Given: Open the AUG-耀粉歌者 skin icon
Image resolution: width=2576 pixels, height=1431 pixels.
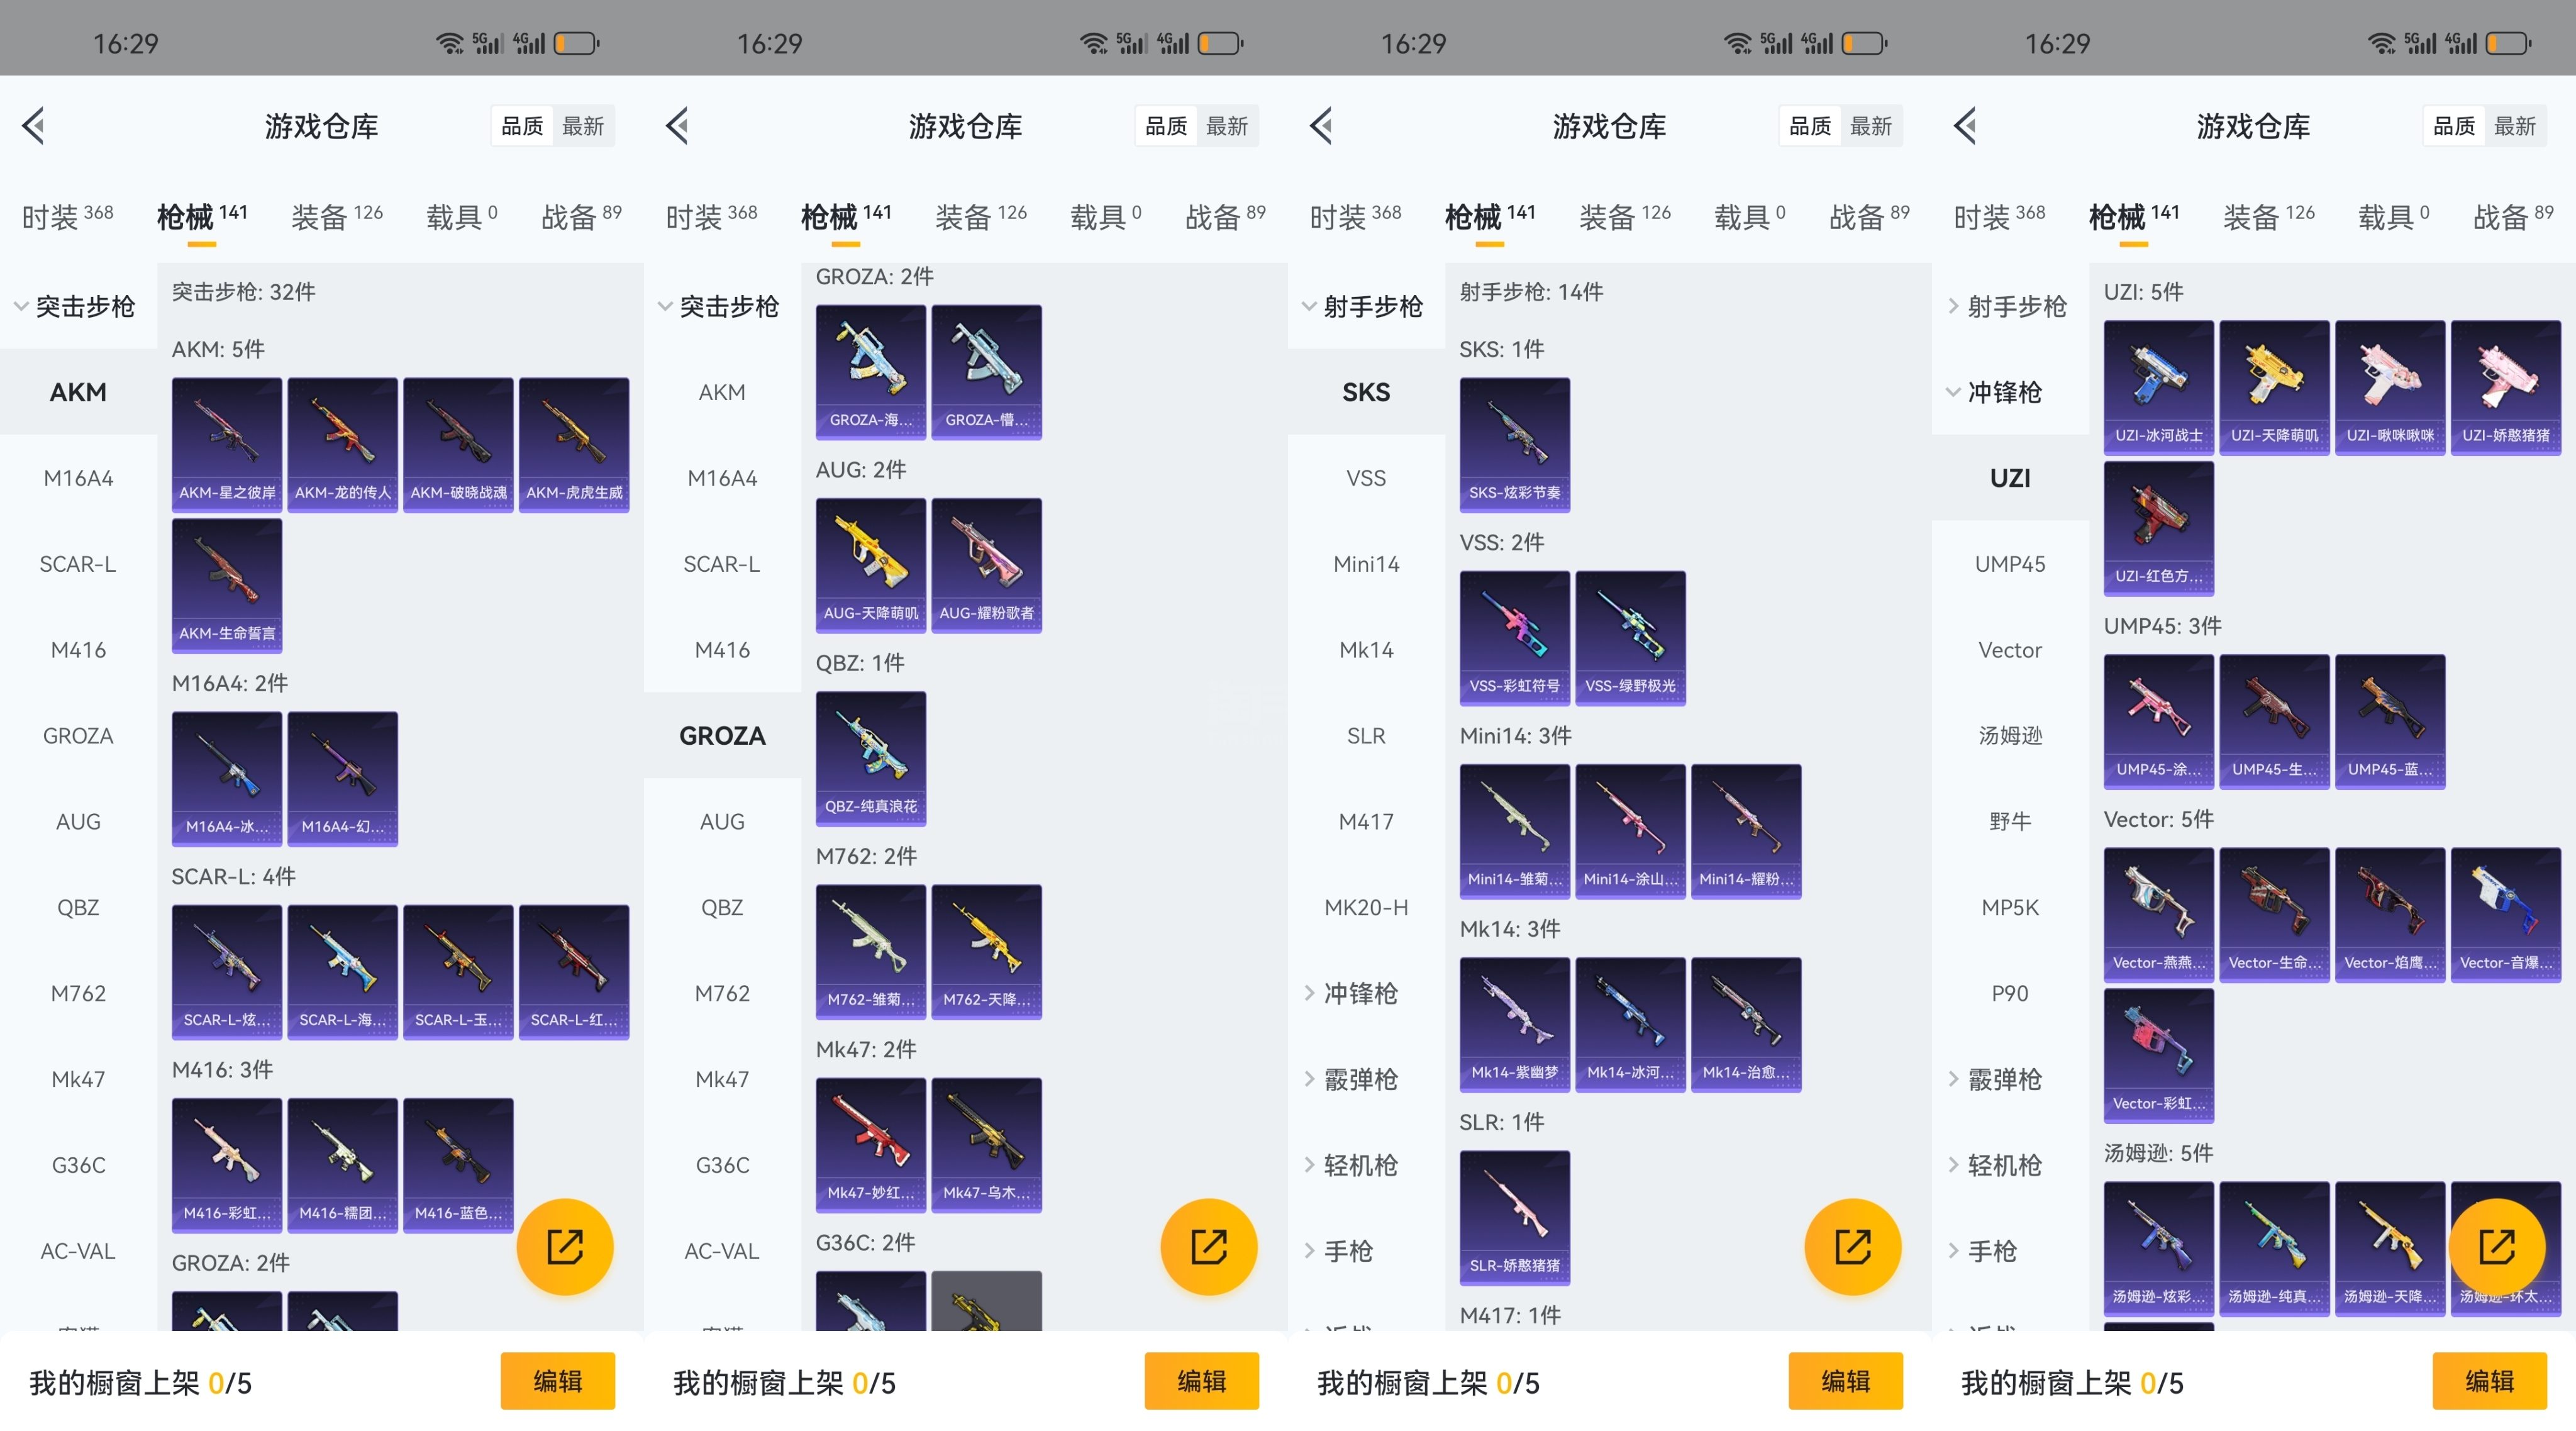Looking at the screenshot, I should pos(987,566).
